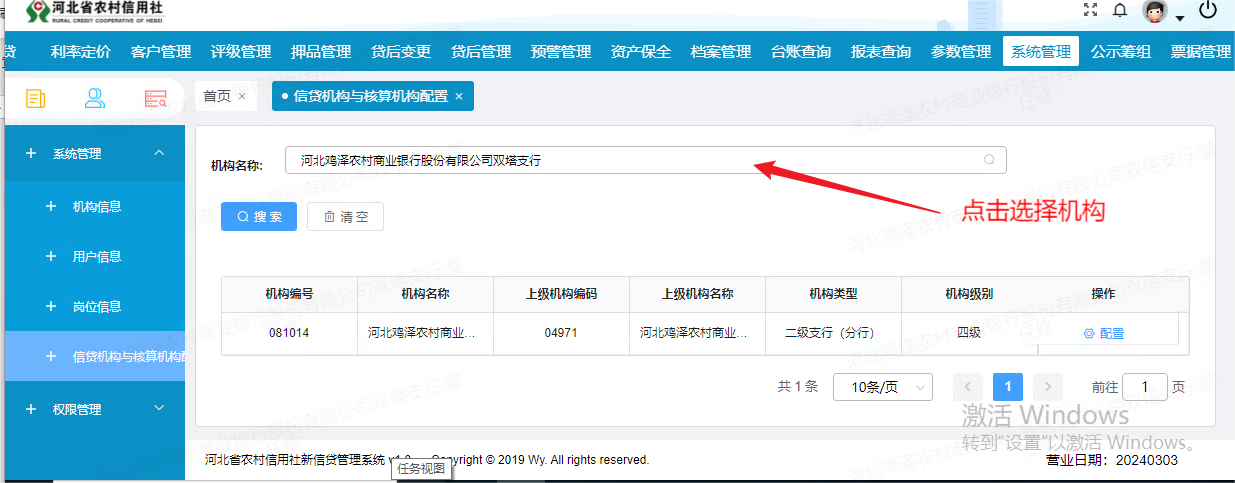Viewport: 1235px width, 483px height.
Task: Click the 清空 button
Action: tap(346, 216)
